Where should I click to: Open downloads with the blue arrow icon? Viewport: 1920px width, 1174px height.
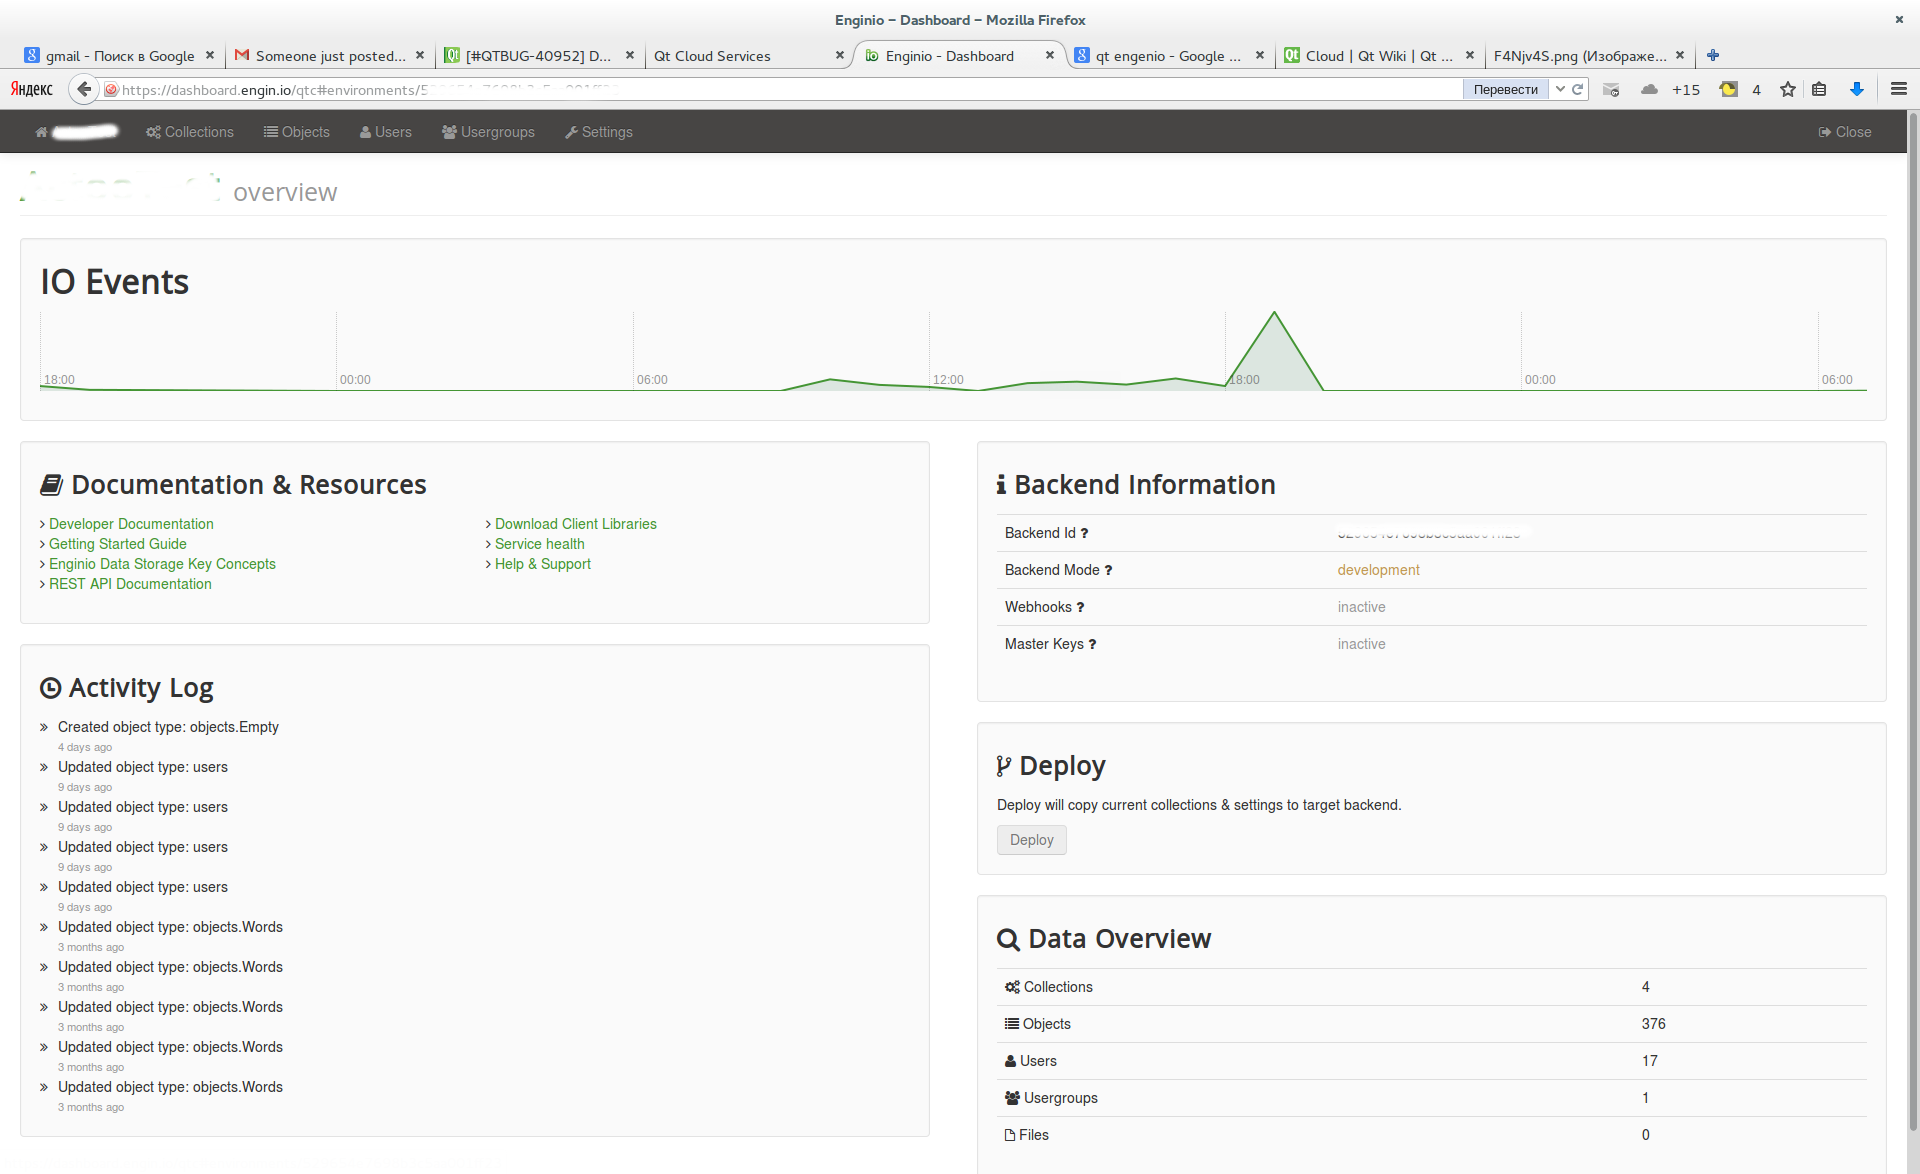[x=1857, y=89]
